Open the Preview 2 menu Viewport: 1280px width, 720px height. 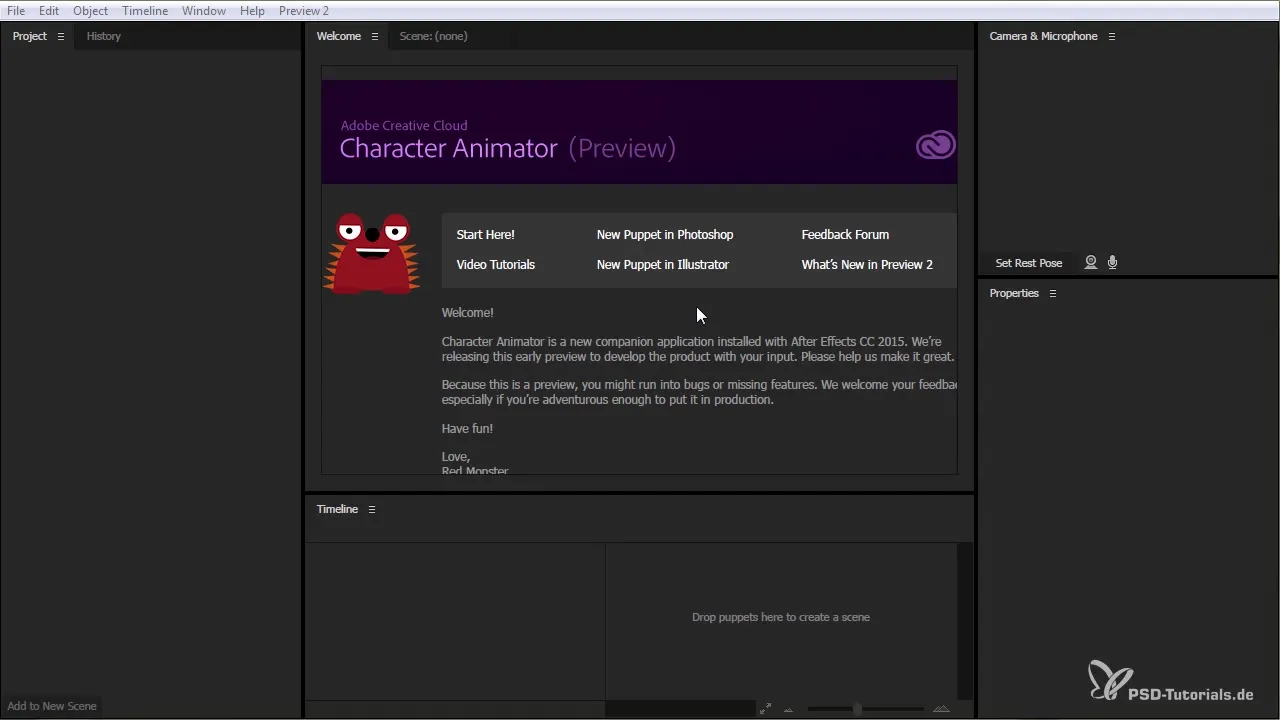point(304,10)
